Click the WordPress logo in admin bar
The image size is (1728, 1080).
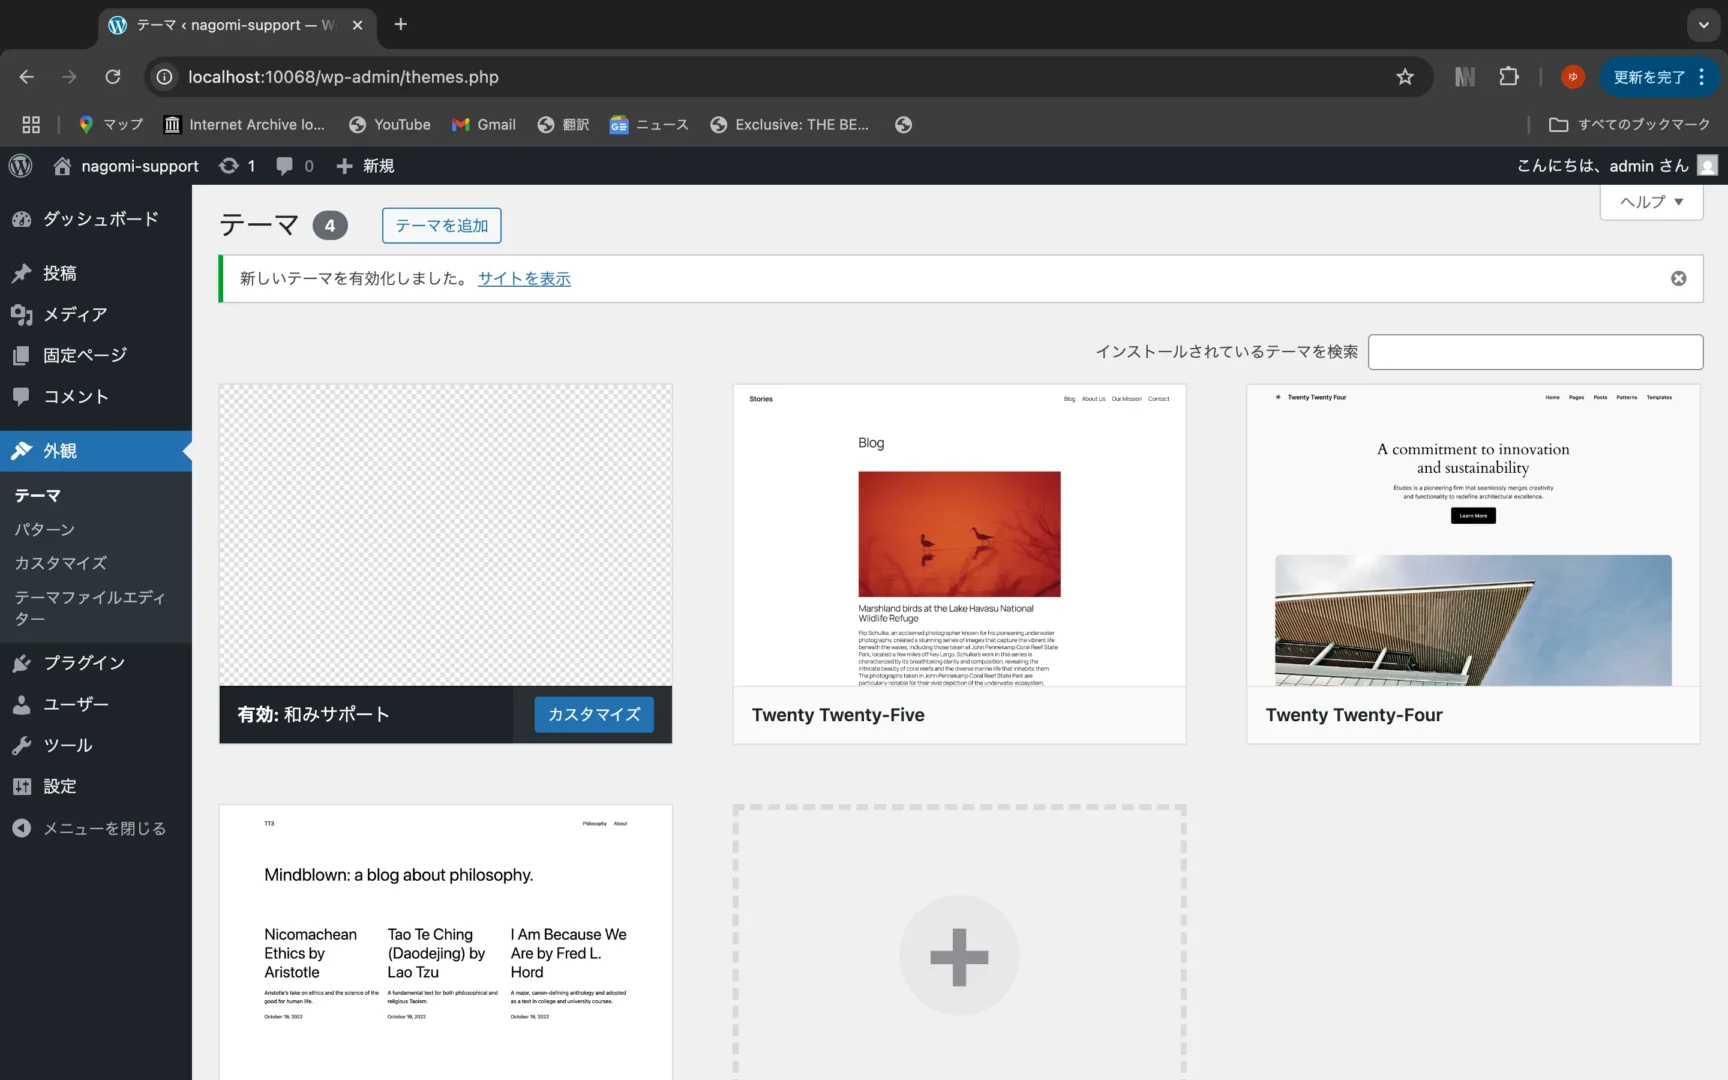point(21,166)
